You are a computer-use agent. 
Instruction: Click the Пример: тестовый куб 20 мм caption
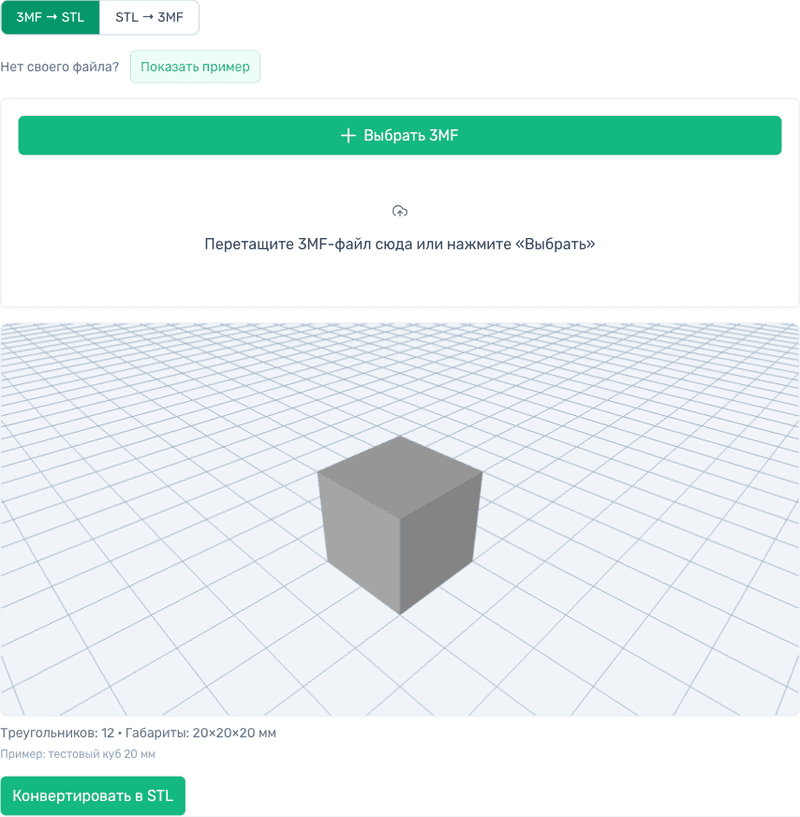[x=78, y=754]
